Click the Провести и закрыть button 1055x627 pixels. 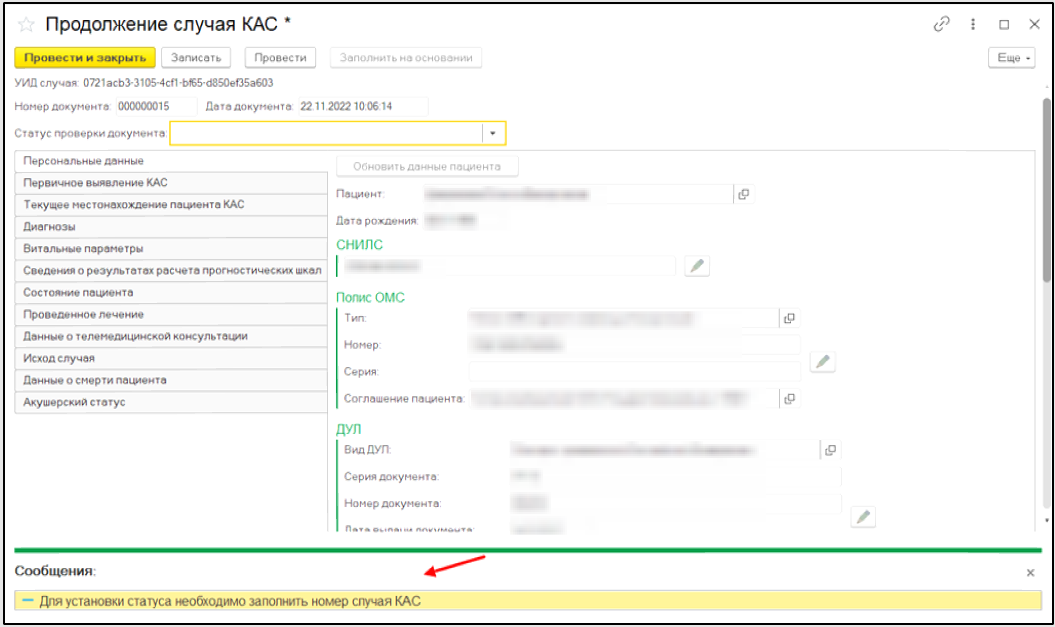click(85, 58)
